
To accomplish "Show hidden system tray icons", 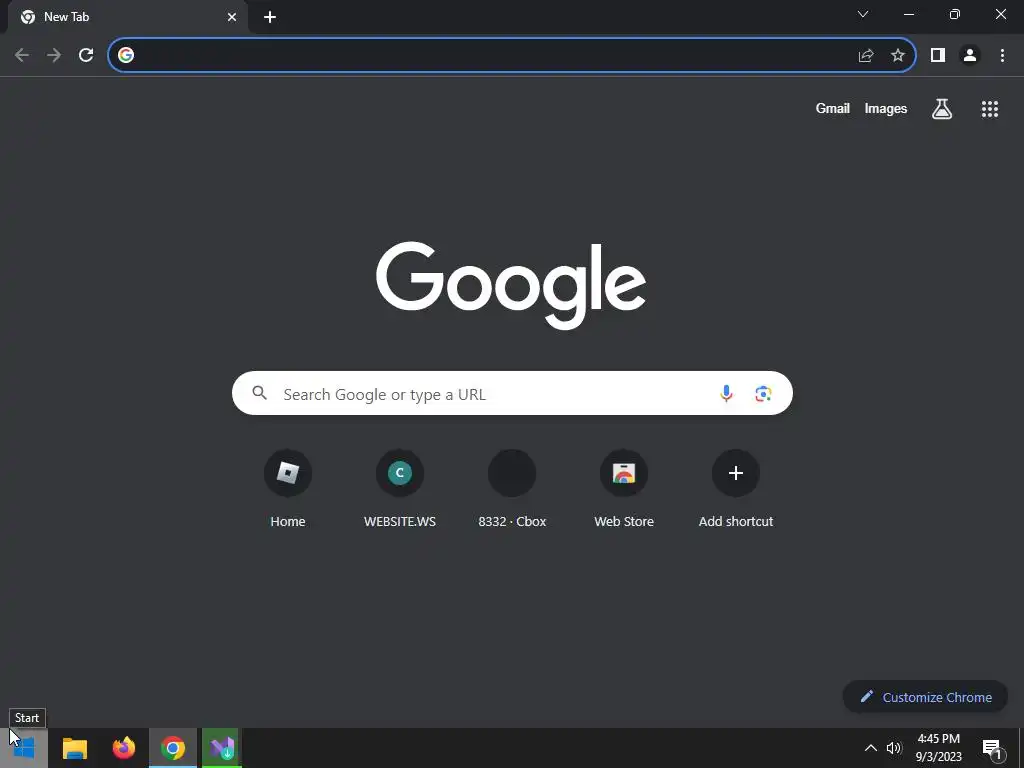I will tap(871, 748).
